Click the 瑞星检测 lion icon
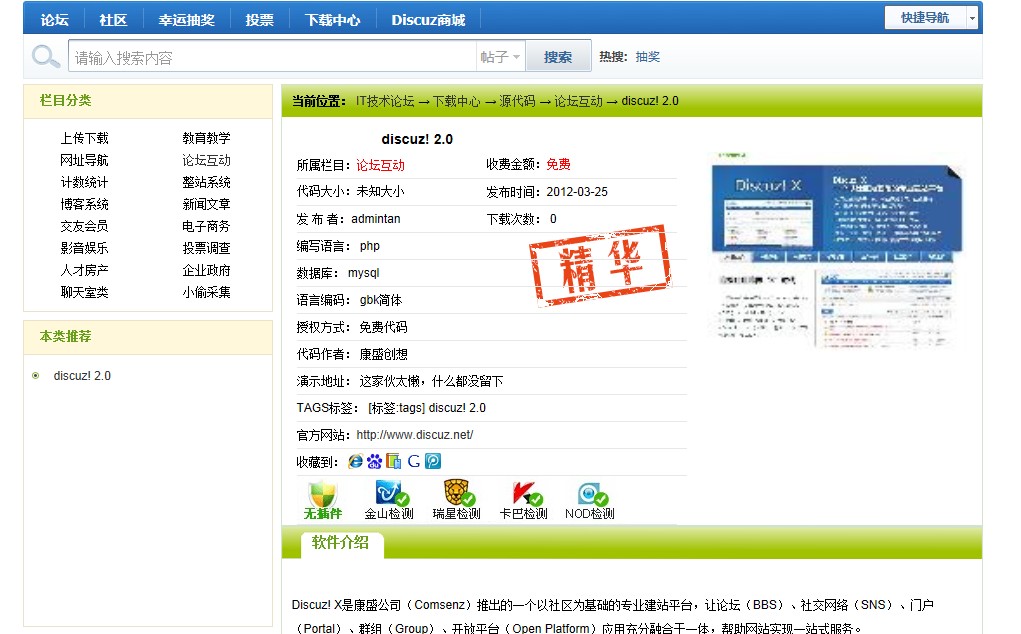 (x=458, y=493)
